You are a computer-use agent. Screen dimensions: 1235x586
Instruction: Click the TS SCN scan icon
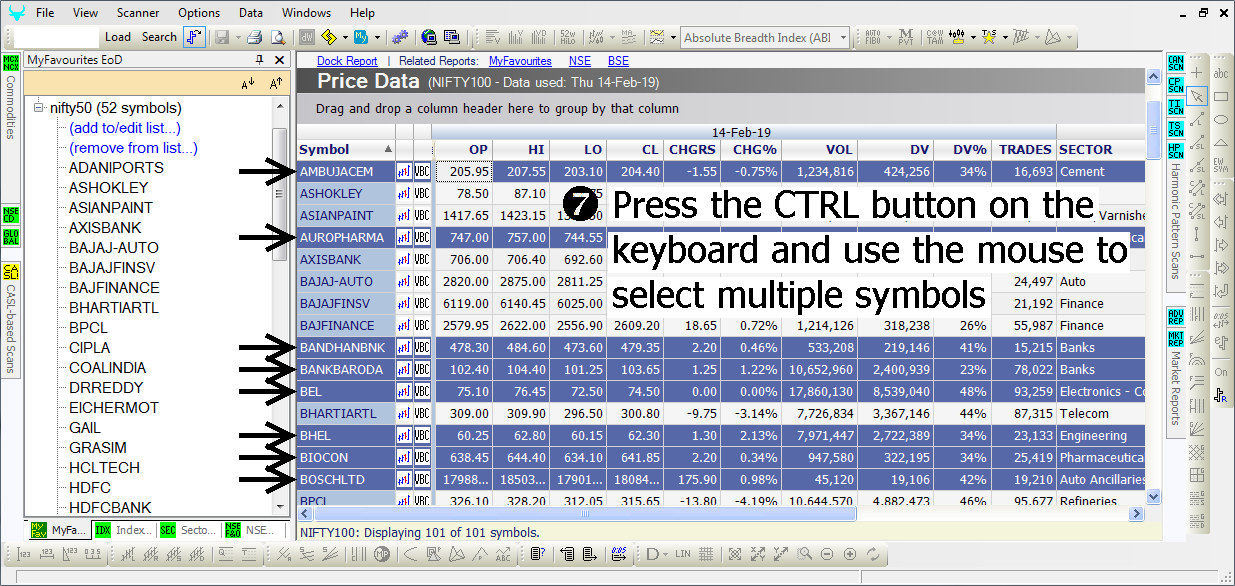click(x=1176, y=130)
